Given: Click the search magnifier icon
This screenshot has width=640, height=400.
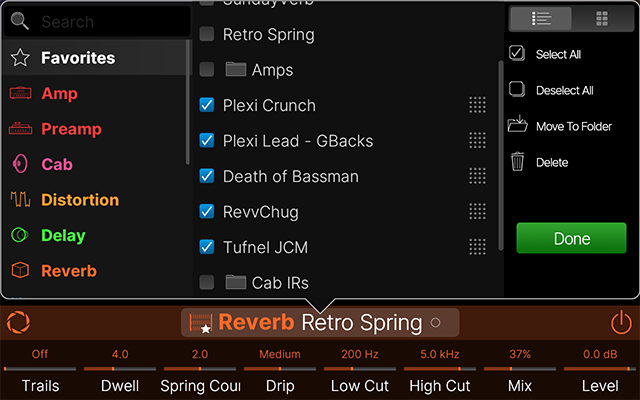Looking at the screenshot, I should pyautogui.click(x=20, y=21).
